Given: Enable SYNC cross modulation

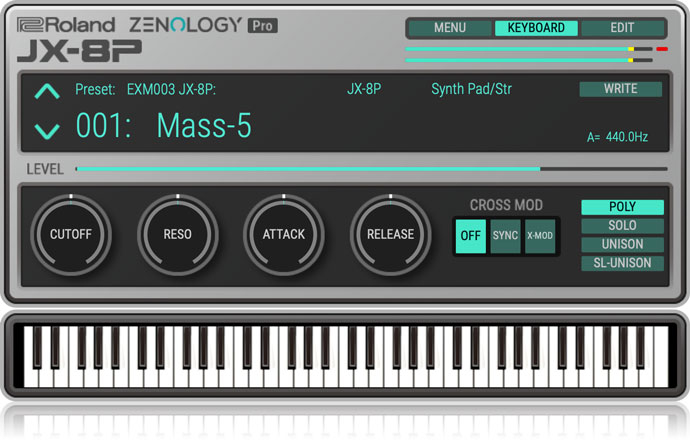Looking at the screenshot, I should tap(505, 235).
